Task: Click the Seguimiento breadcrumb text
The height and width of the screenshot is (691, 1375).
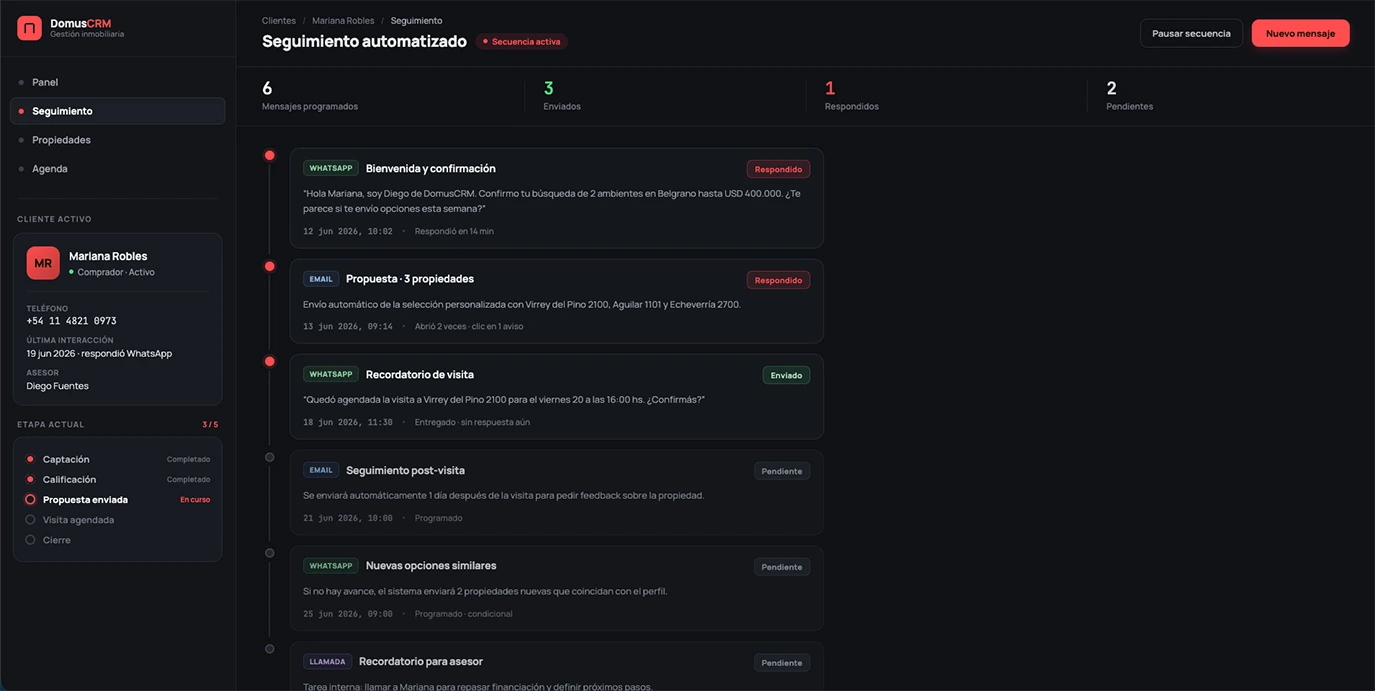Action: 416,20
